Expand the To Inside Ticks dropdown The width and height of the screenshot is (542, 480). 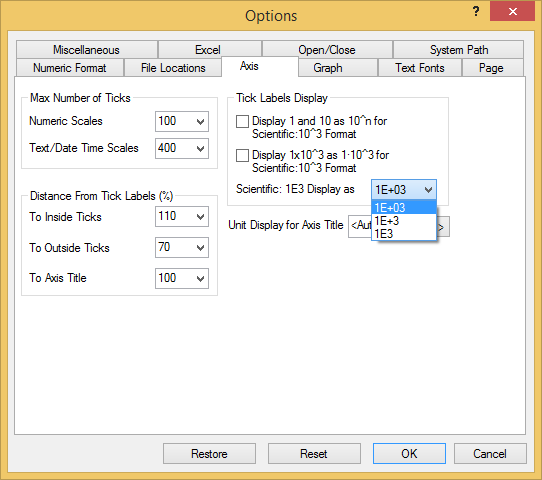[x=182, y=217]
